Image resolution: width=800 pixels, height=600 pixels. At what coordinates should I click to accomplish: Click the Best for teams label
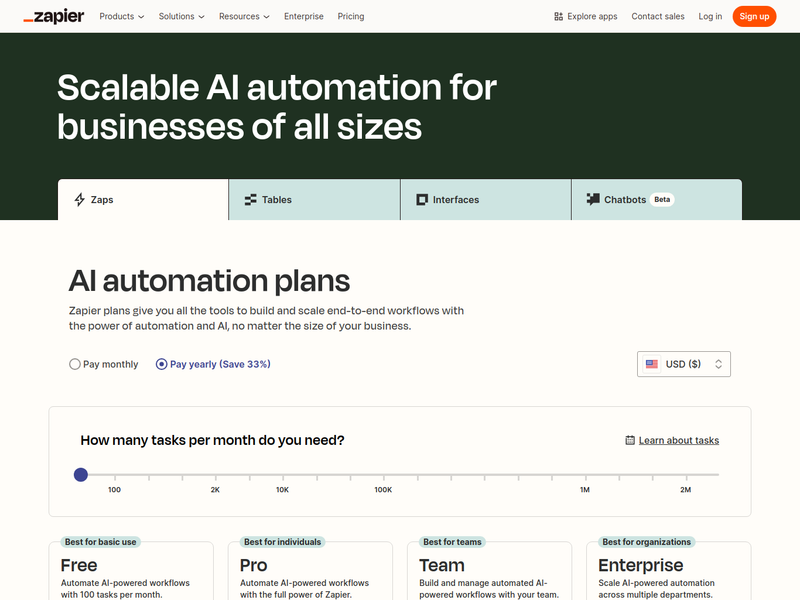tap(452, 542)
